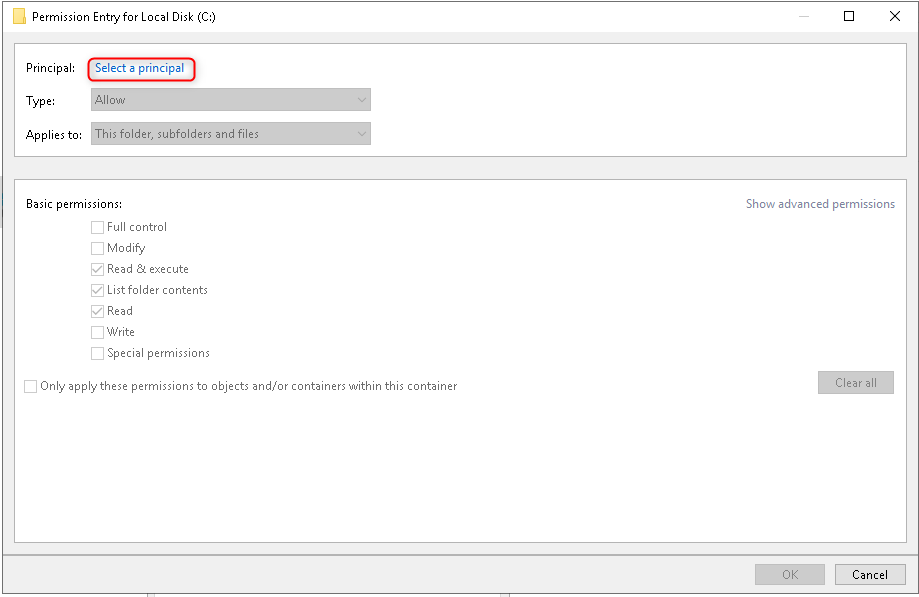919x597 pixels.
Task: Show advanced permissions link
Action: click(820, 204)
